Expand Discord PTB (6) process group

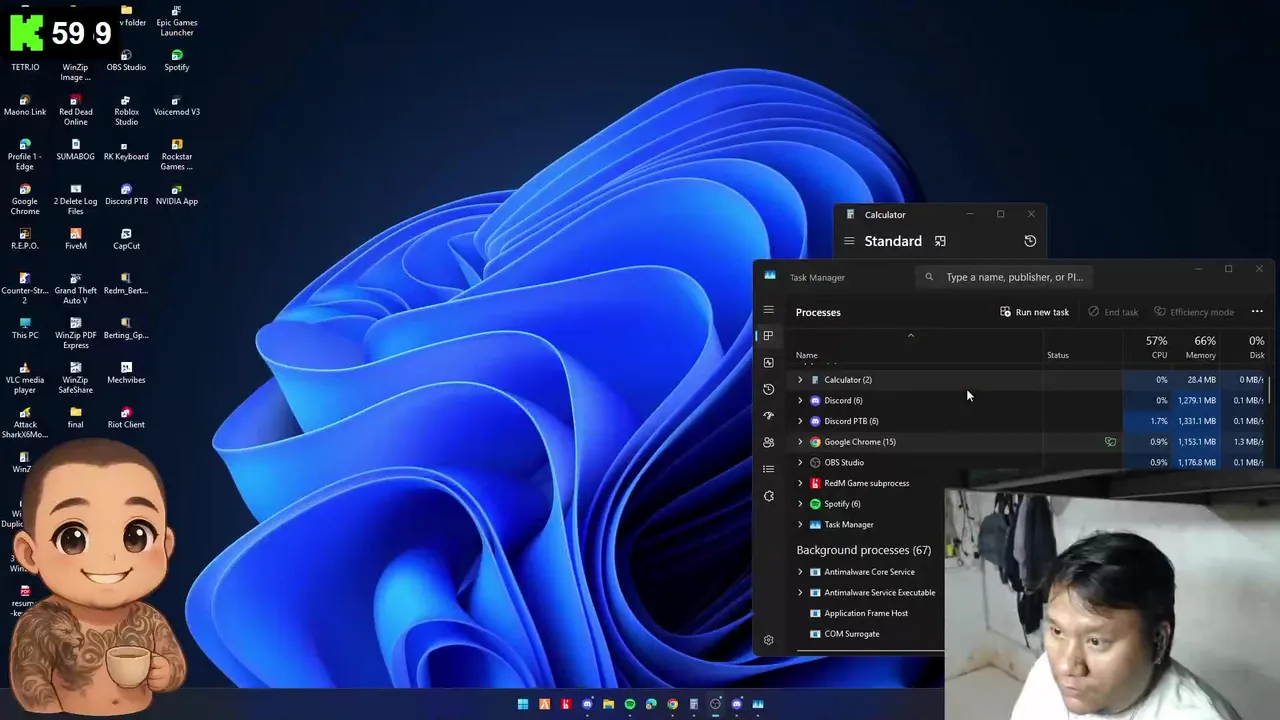point(800,421)
